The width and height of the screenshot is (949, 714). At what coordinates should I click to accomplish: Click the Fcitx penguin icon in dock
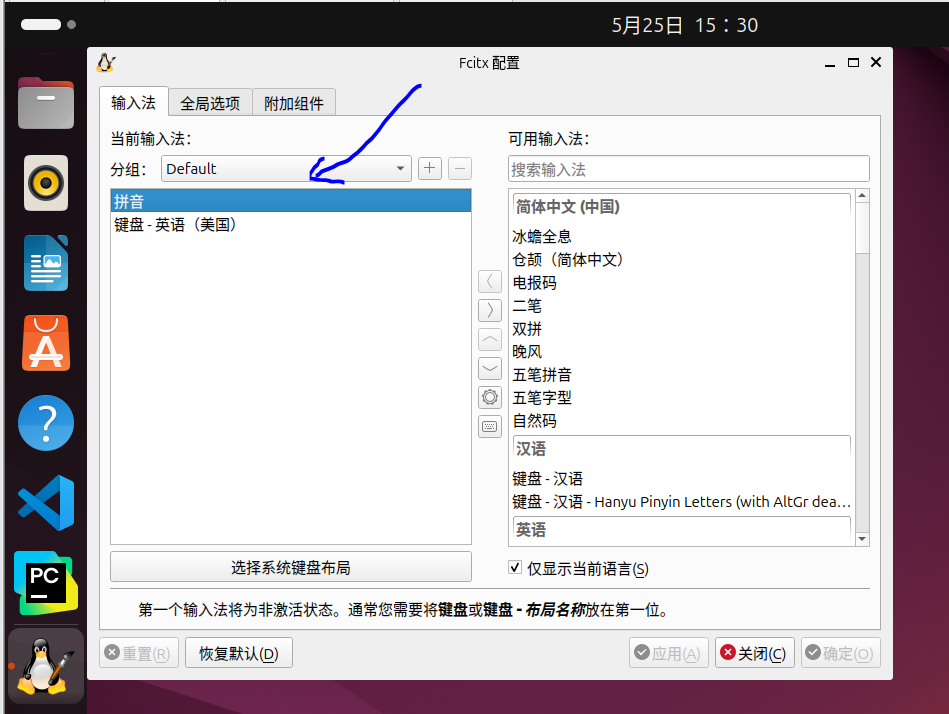[46, 666]
